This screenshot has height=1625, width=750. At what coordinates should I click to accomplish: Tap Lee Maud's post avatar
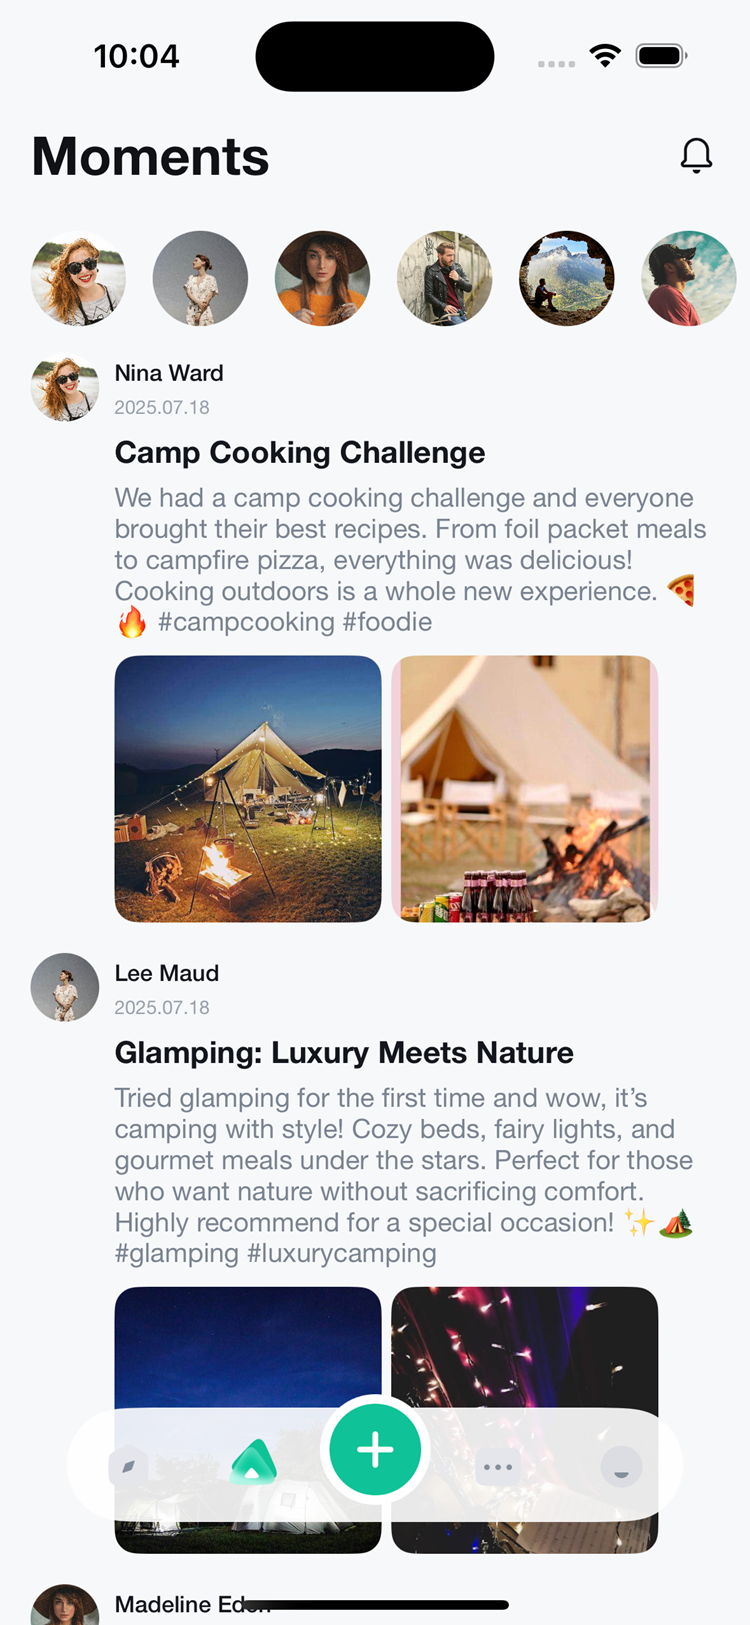(x=65, y=987)
